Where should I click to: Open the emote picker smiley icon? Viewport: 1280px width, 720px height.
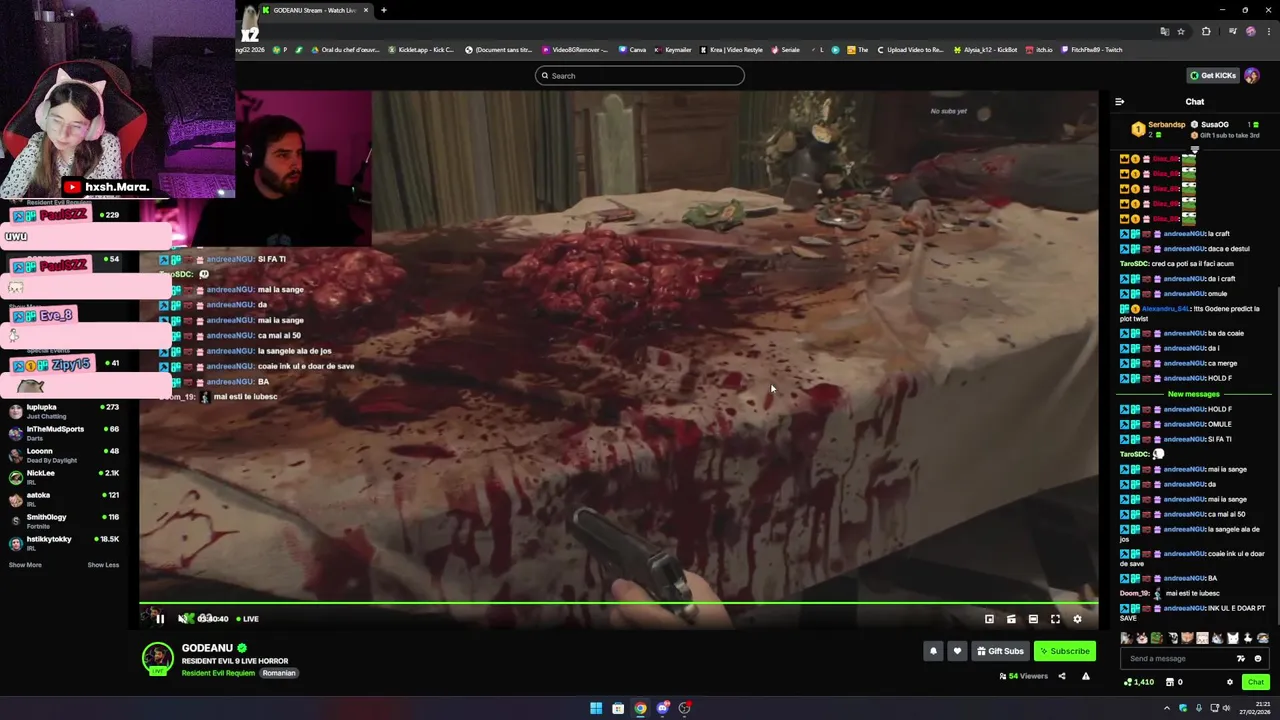pos(1258,658)
